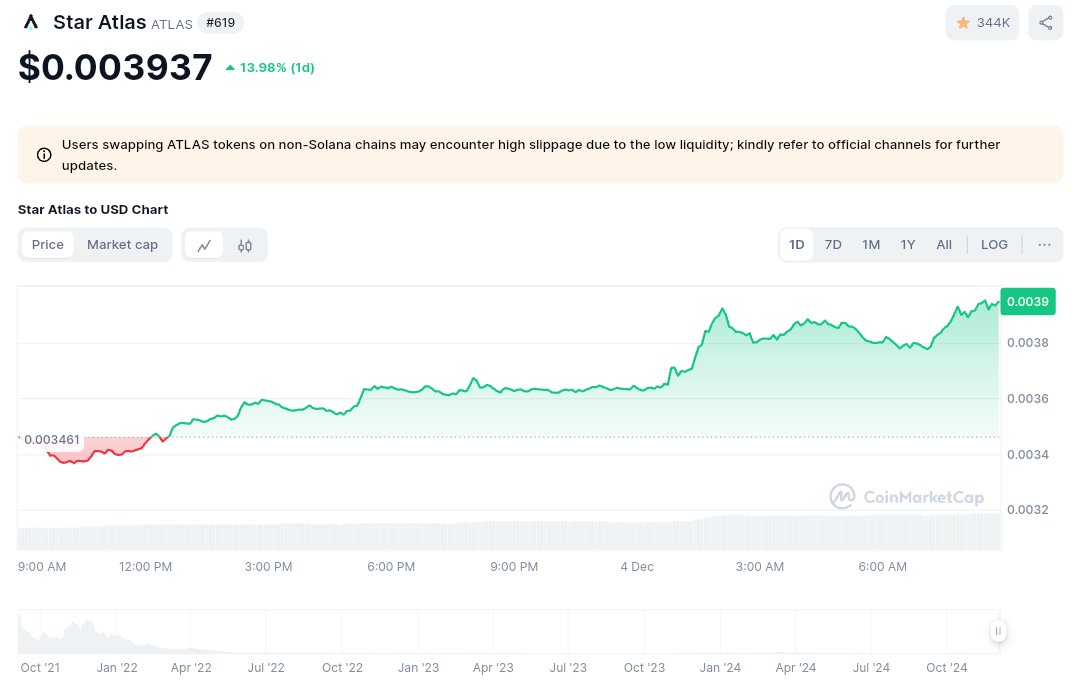Screen dimensions: 1080x687
Task: Choose the 1Y time range
Action: 908,245
